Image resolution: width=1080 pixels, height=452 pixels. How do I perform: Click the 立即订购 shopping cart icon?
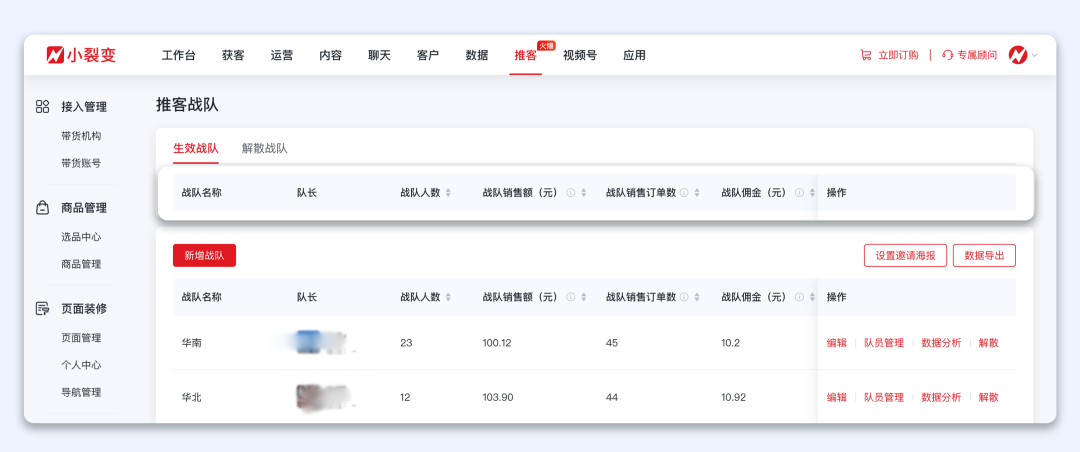pyautogui.click(x=866, y=55)
